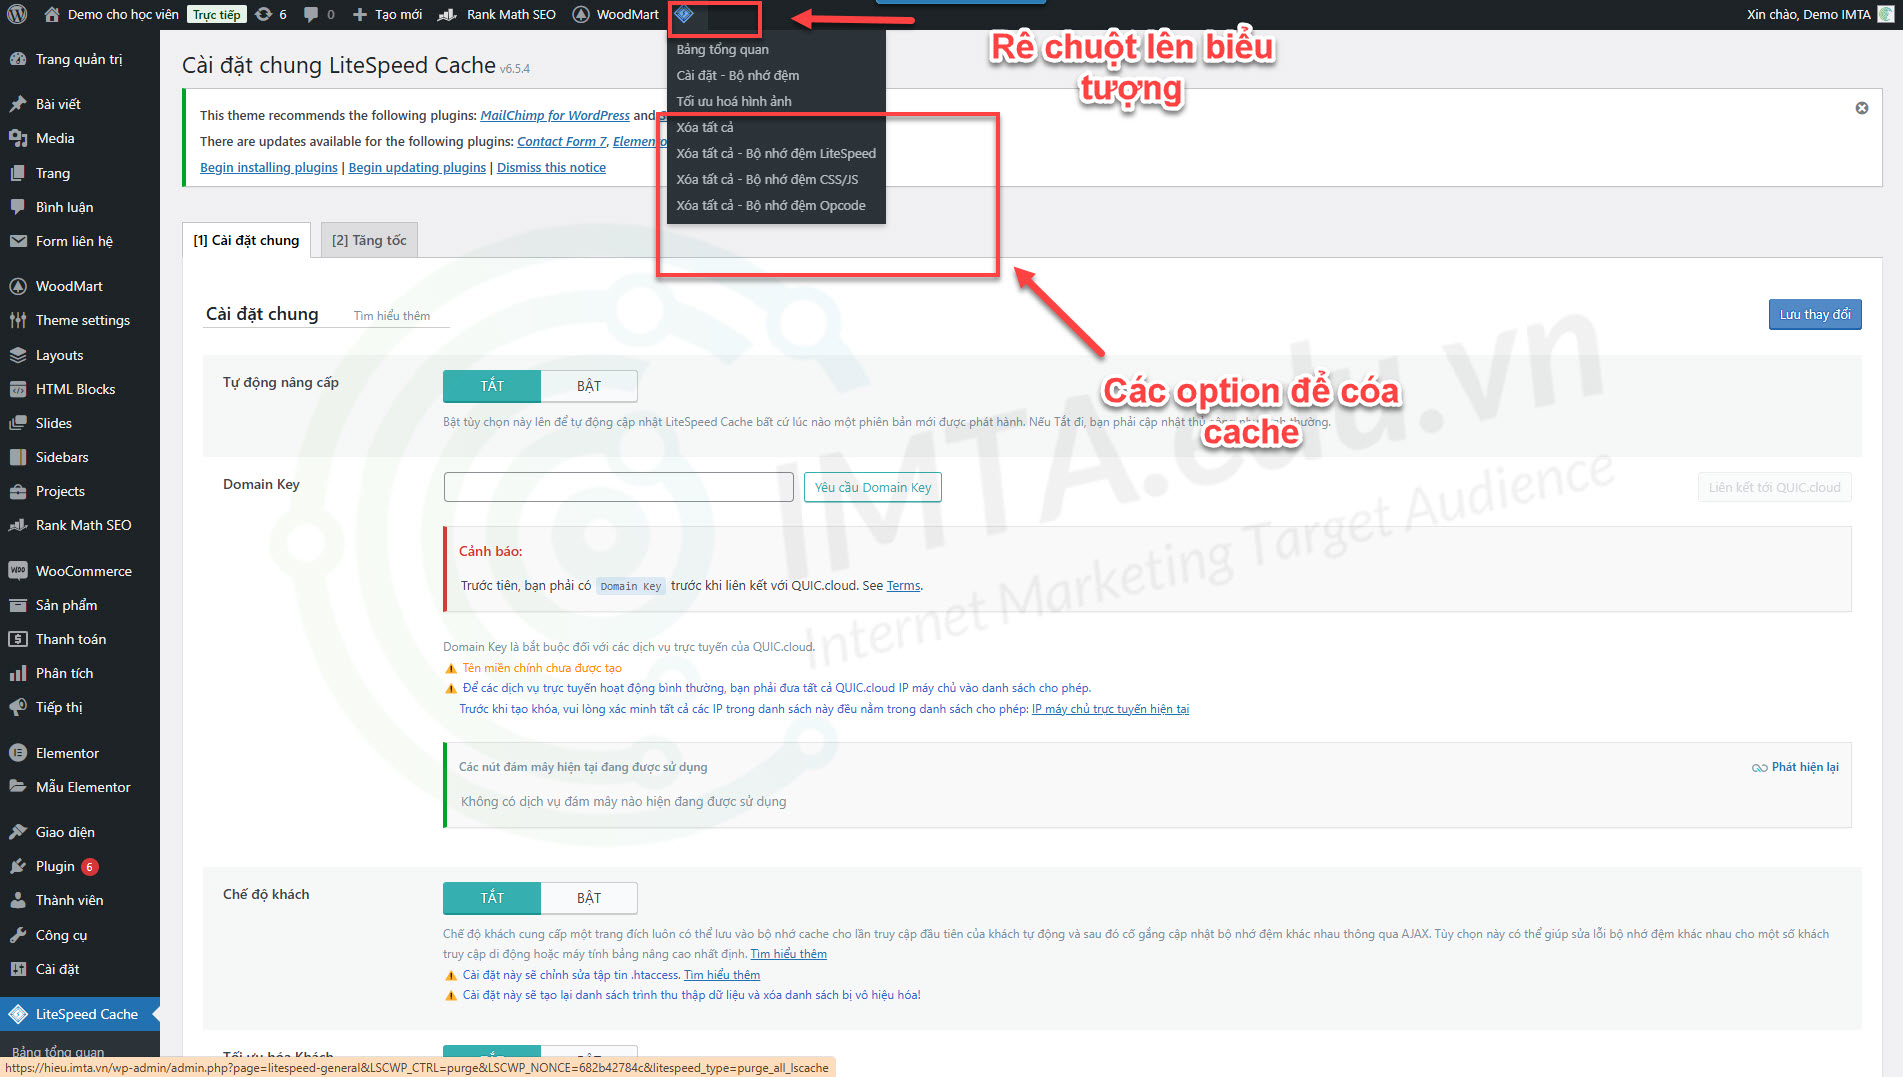
Task: Click Tìm hiểu thêm beside Cài đặt chung
Action: [392, 315]
